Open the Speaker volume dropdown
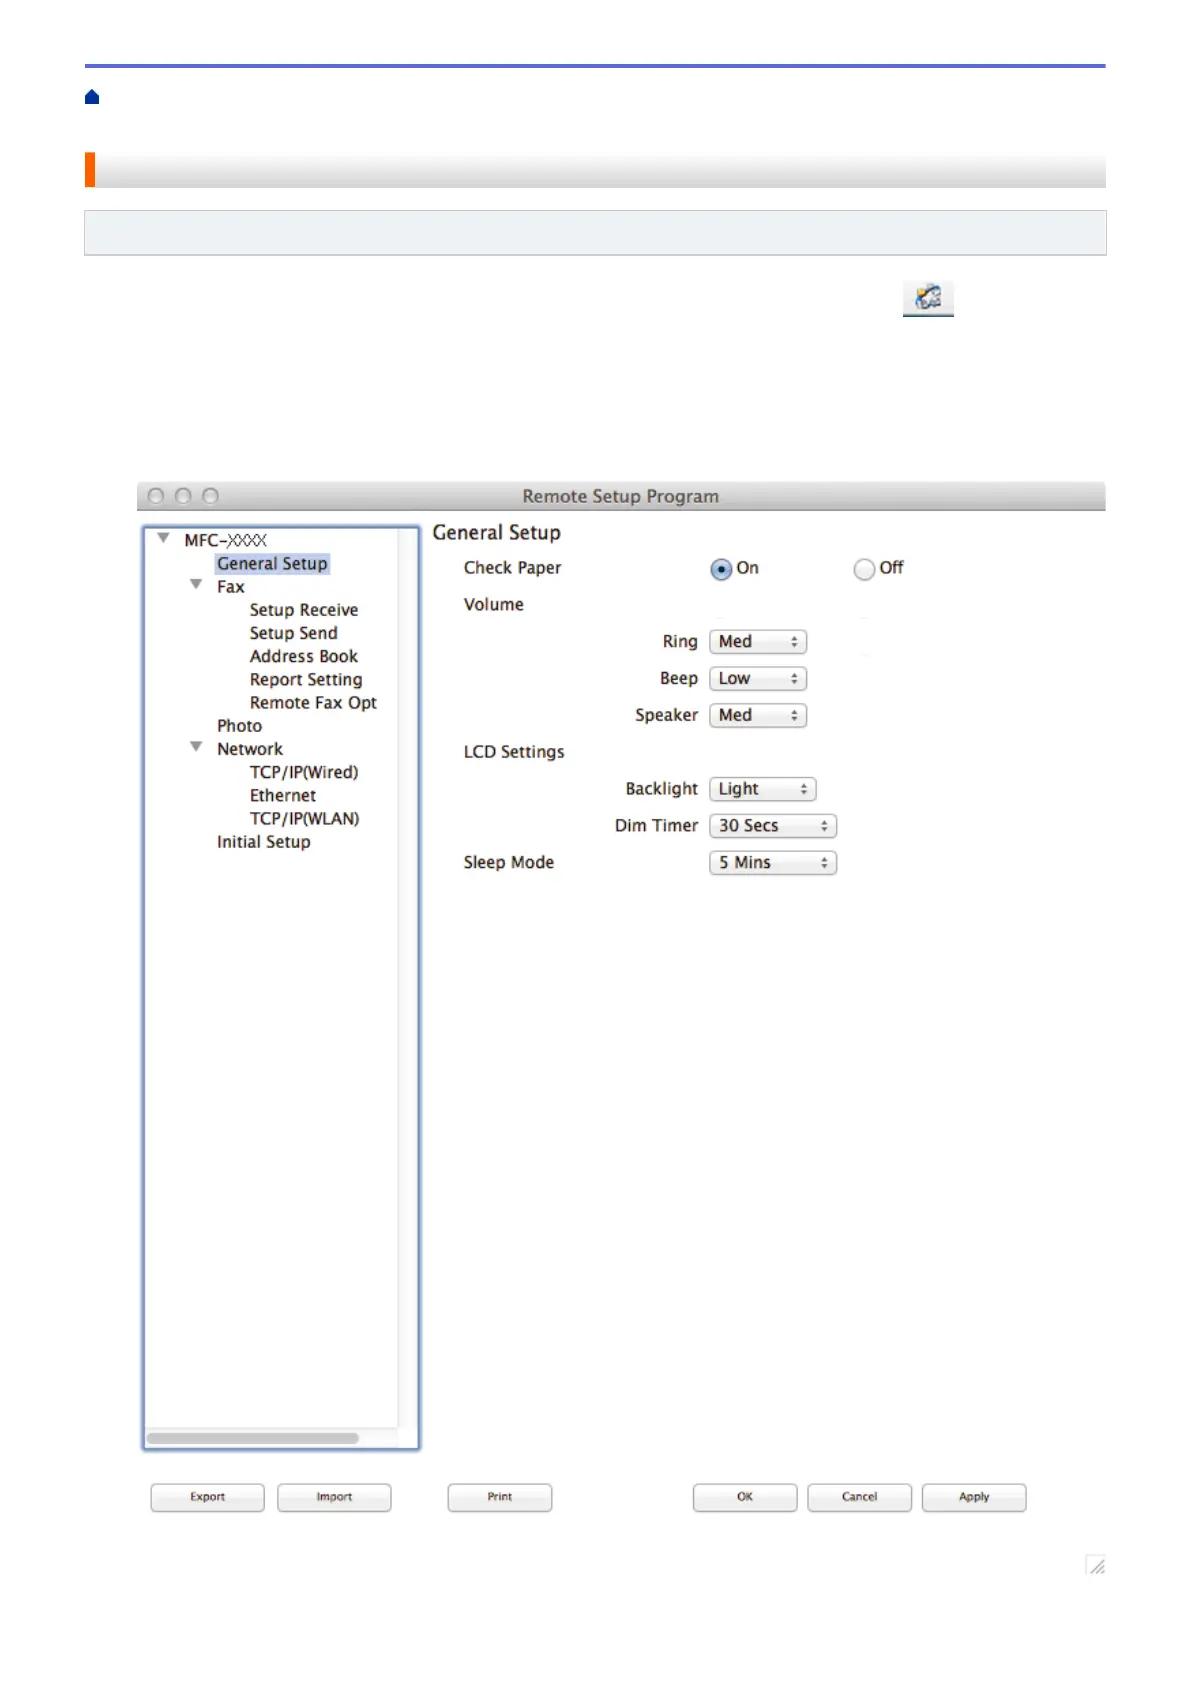 758,716
